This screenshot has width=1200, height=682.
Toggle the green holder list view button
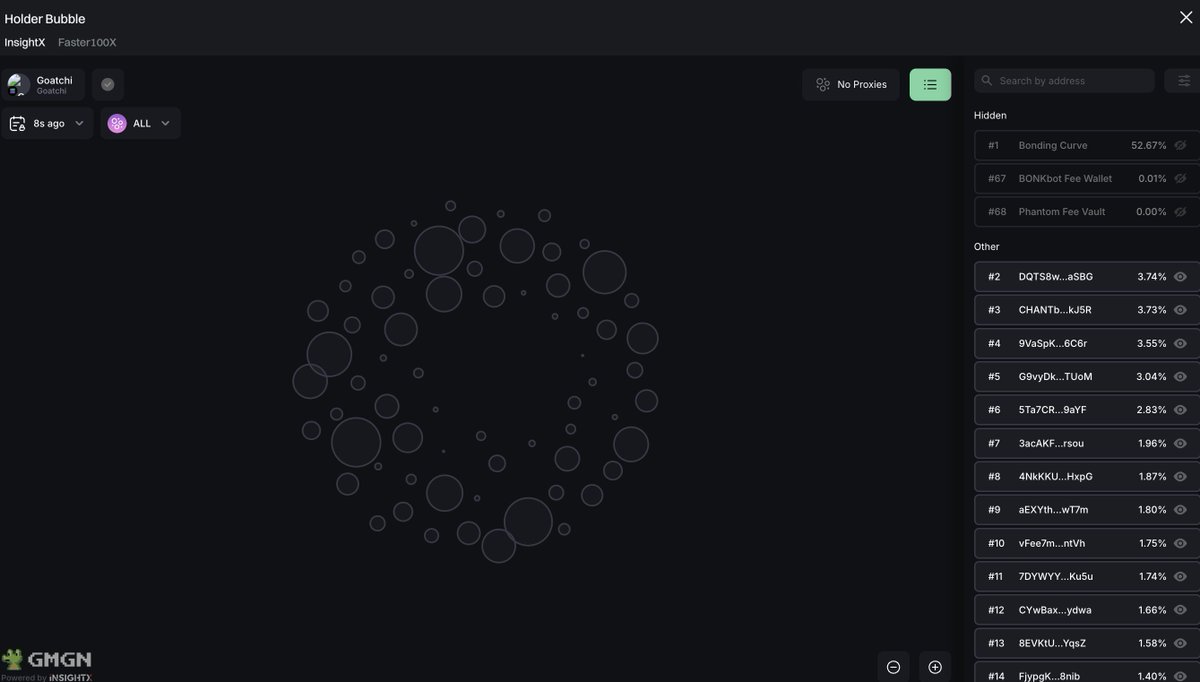click(930, 84)
